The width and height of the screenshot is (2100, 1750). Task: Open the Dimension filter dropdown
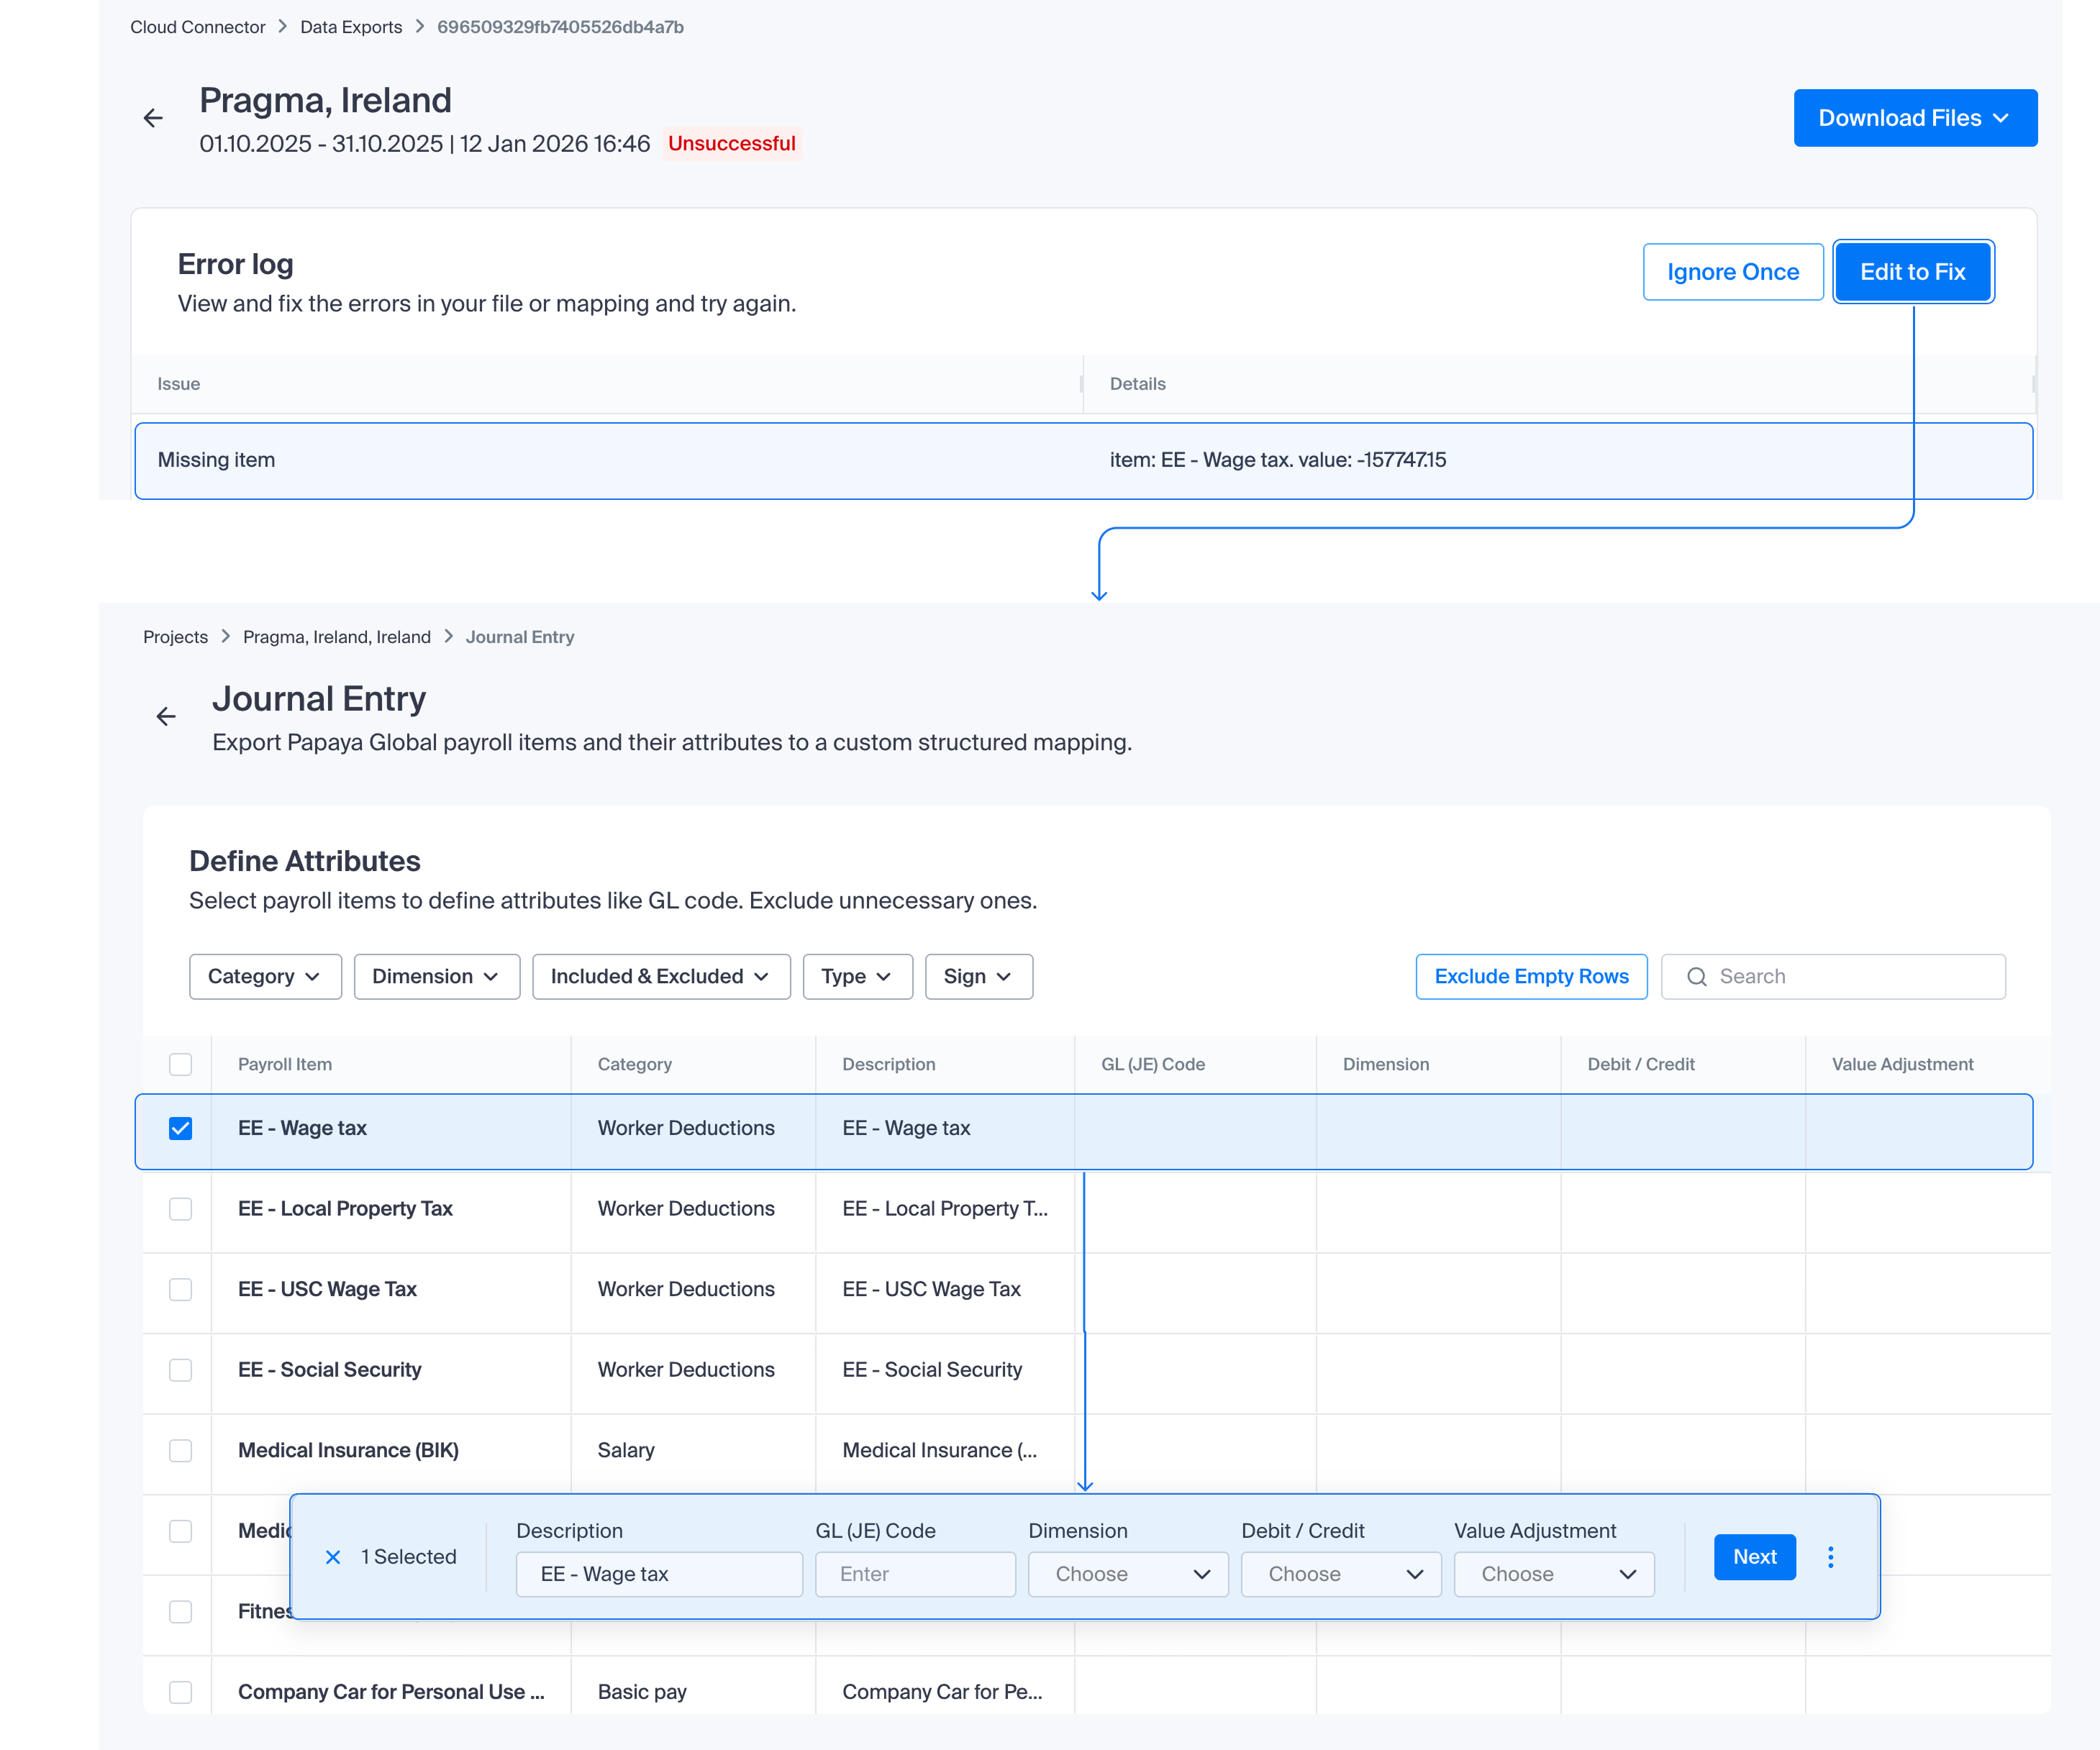tap(436, 977)
